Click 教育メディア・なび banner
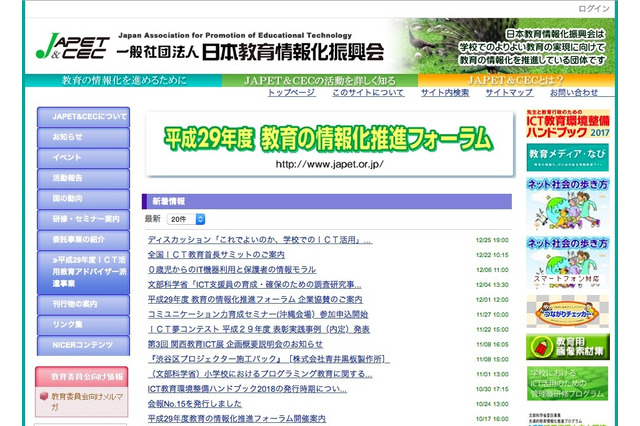The image size is (640, 426). [x=568, y=157]
